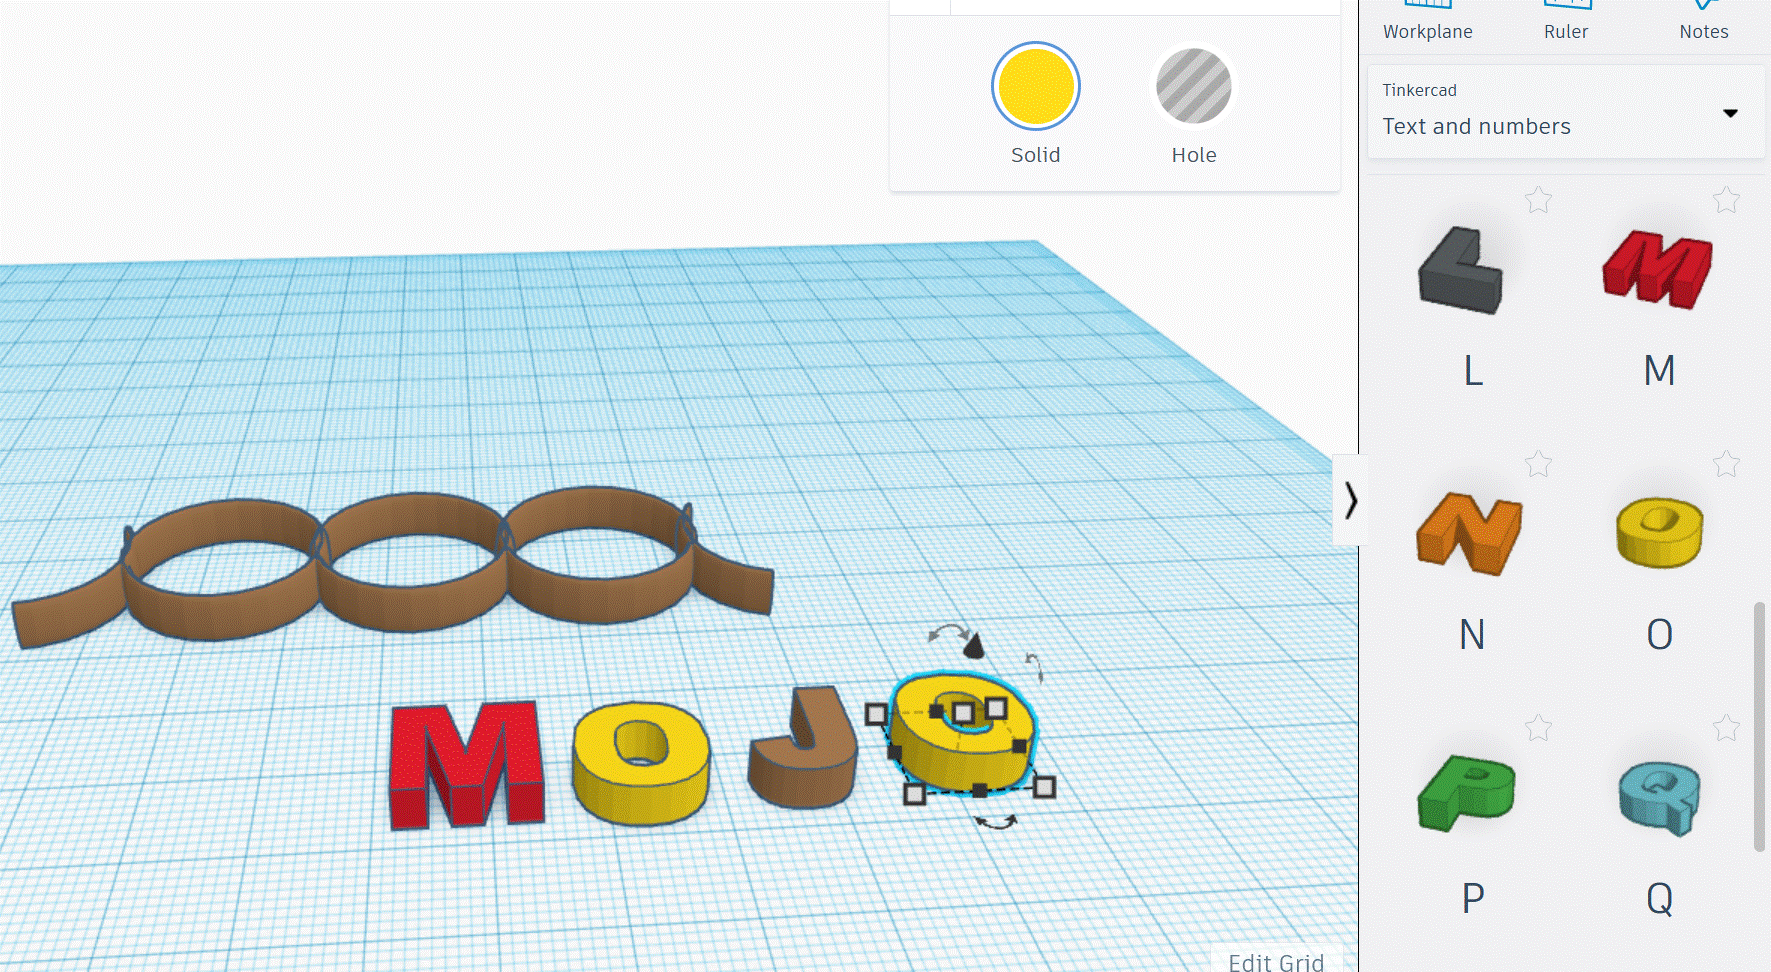Click the yellow Solid color swatch
The image size is (1771, 972).
[x=1035, y=86]
